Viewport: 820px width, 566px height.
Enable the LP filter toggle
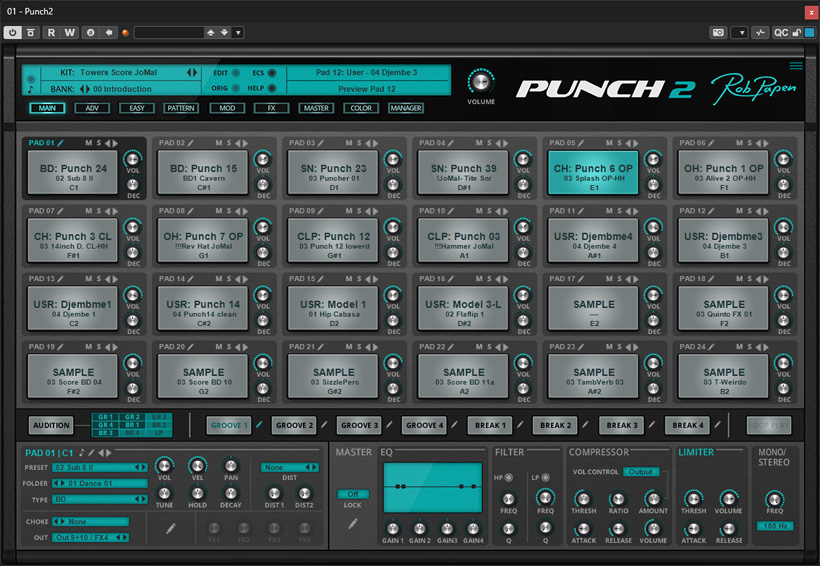[545, 477]
